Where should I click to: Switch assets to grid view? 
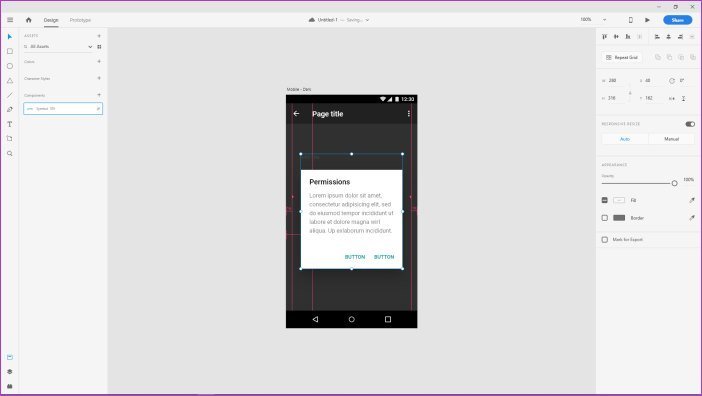pyautogui.click(x=99, y=47)
